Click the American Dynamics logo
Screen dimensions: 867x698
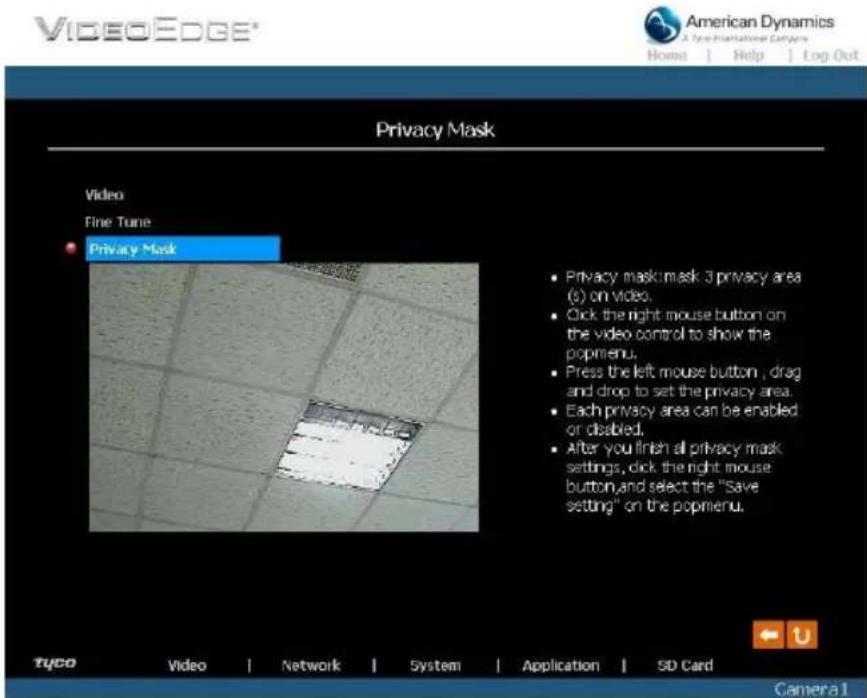739,25
